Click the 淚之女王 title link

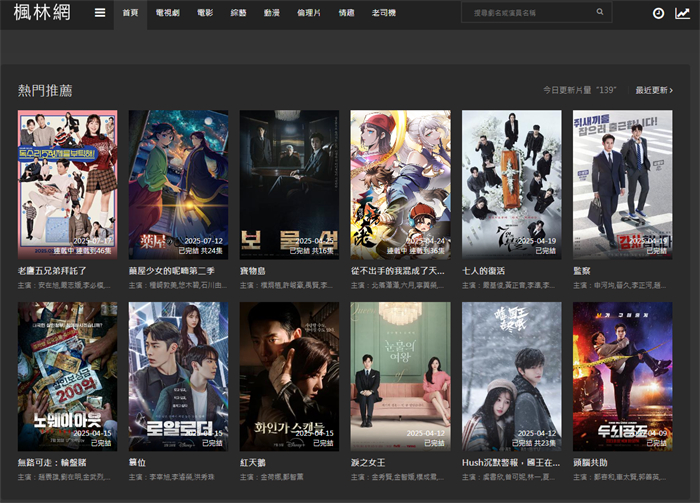click(368, 463)
